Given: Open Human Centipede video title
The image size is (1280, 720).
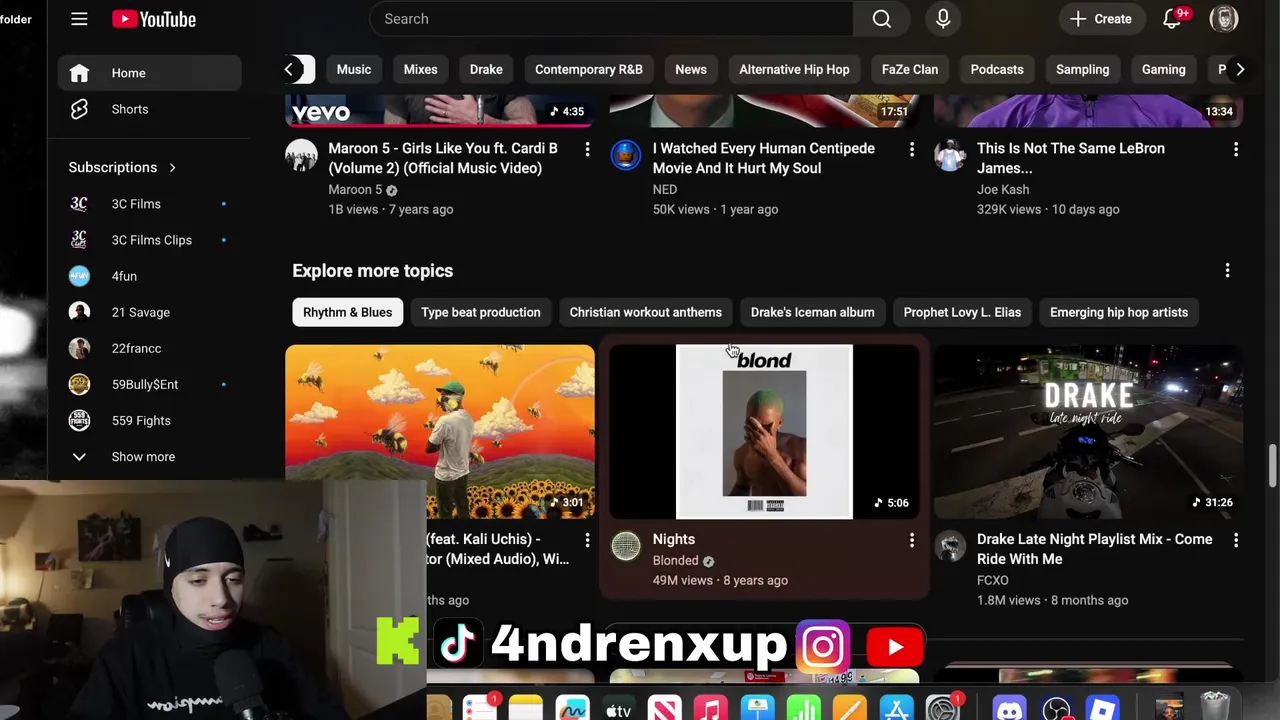Looking at the screenshot, I should (x=764, y=158).
